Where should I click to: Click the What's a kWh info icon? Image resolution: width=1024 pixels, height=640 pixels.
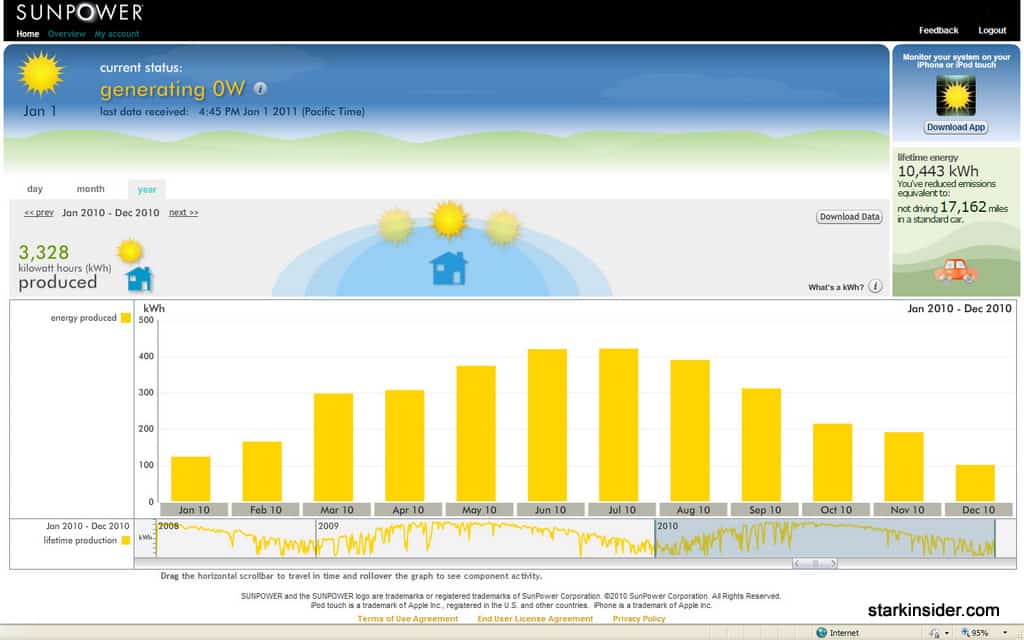click(875, 287)
